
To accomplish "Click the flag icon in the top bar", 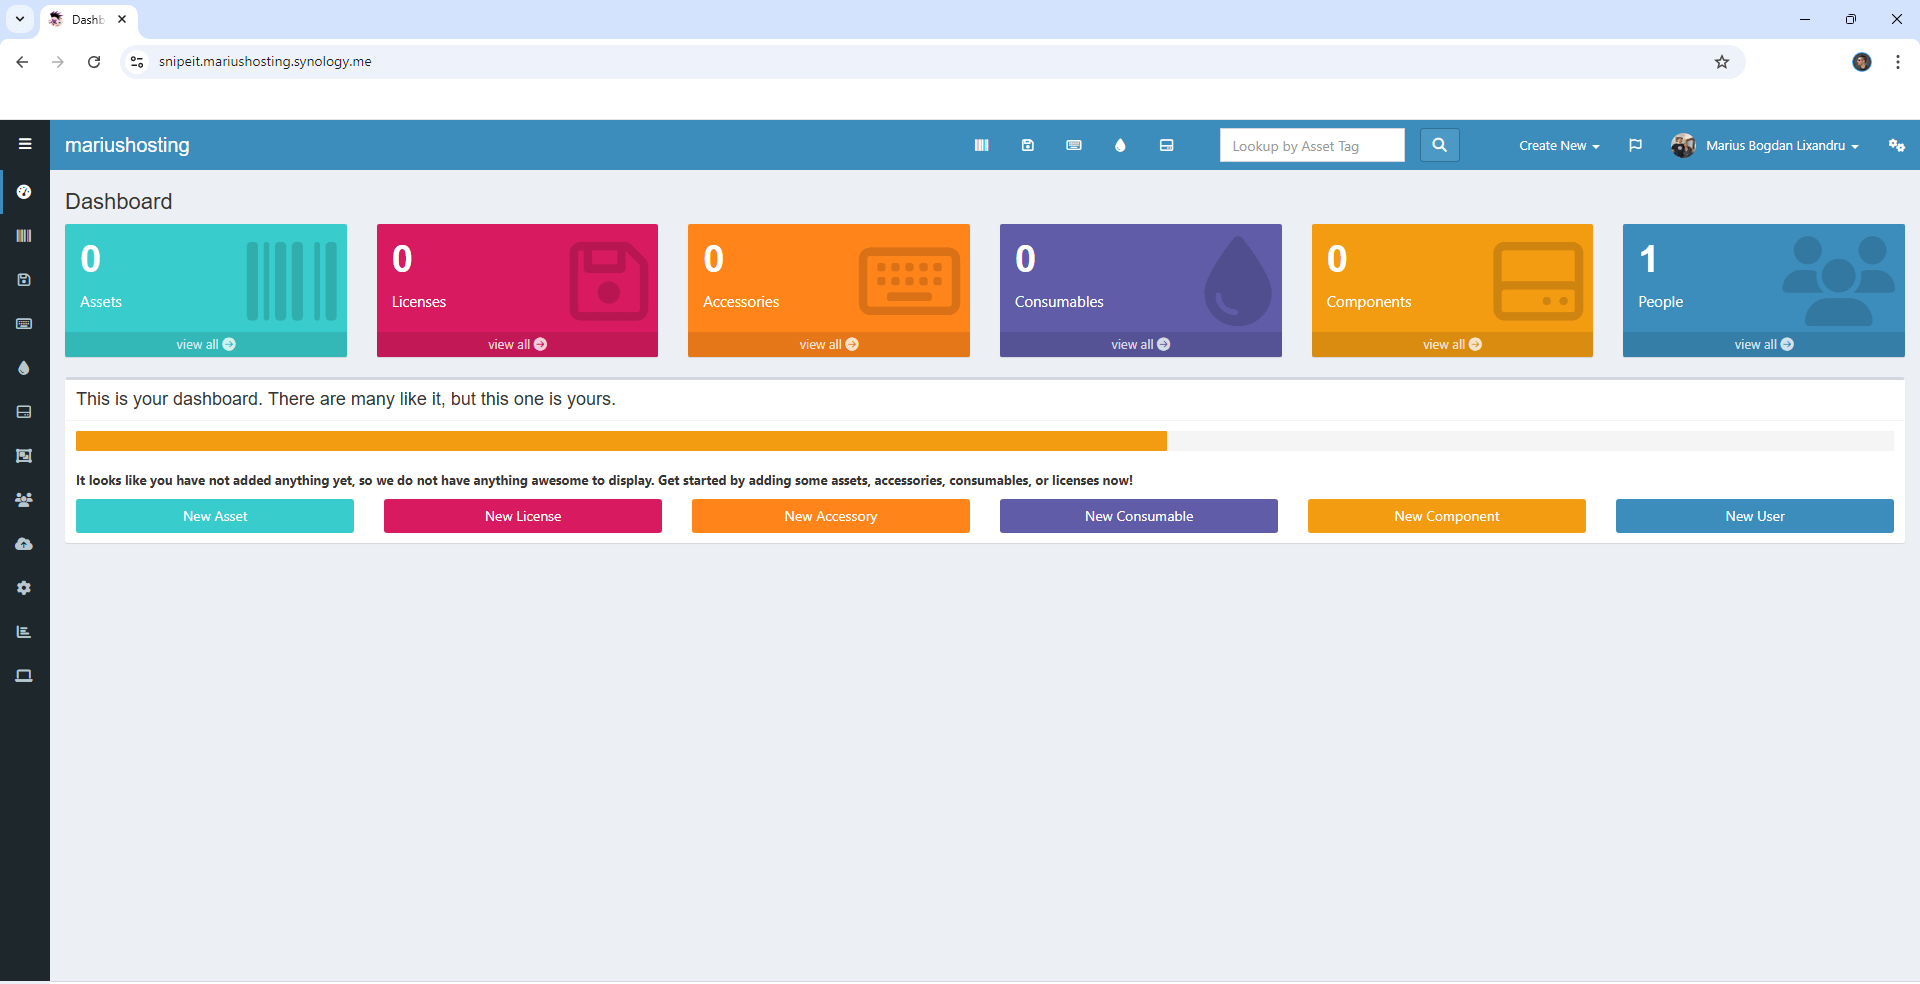I will (1636, 145).
